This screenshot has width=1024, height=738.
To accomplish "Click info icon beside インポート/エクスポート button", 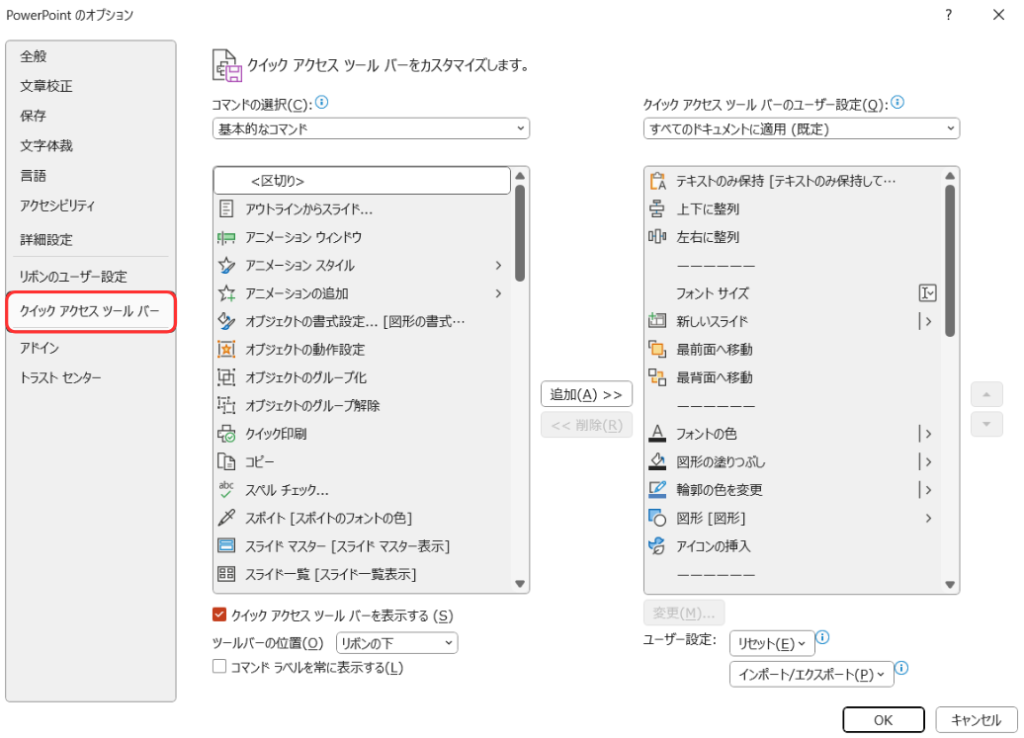I will pyautogui.click(x=901, y=667).
